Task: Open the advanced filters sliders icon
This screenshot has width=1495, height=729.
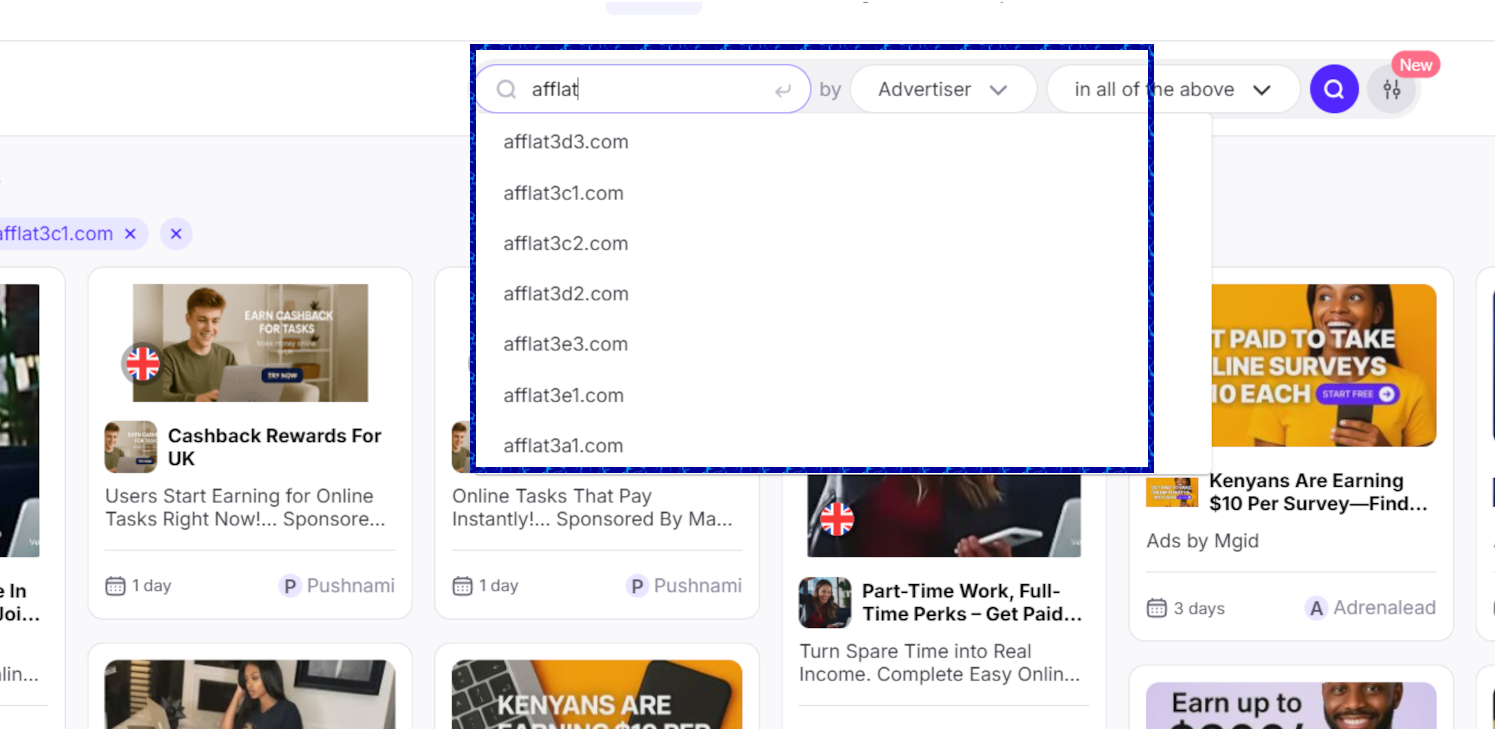Action: point(1392,89)
